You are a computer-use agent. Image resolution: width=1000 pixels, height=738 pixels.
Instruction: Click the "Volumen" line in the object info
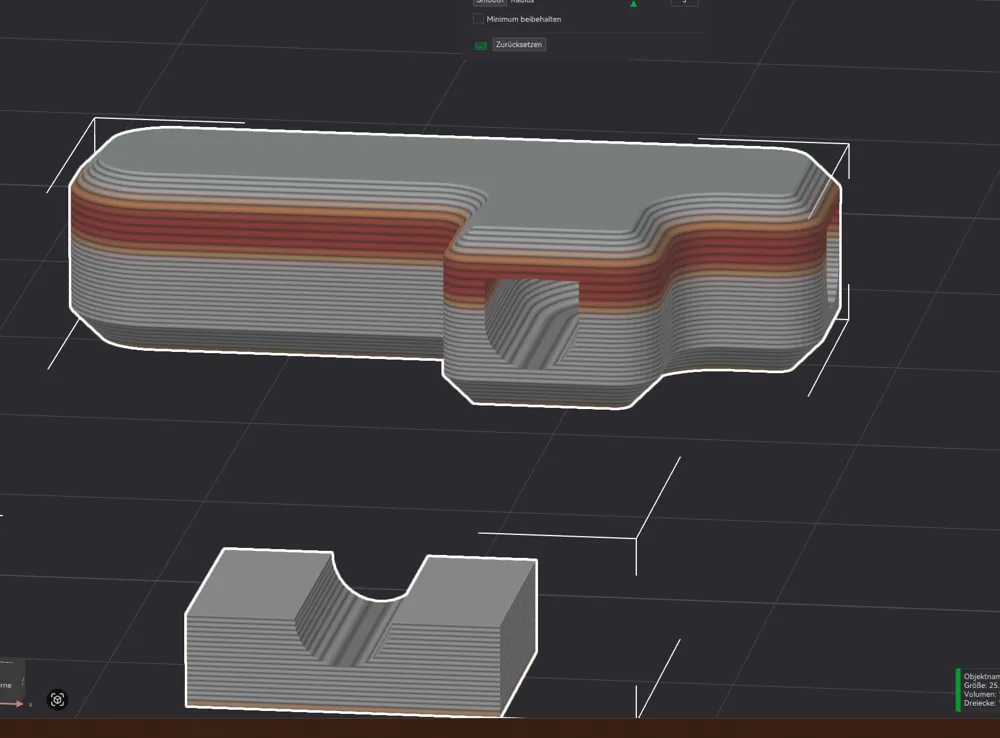pos(981,695)
